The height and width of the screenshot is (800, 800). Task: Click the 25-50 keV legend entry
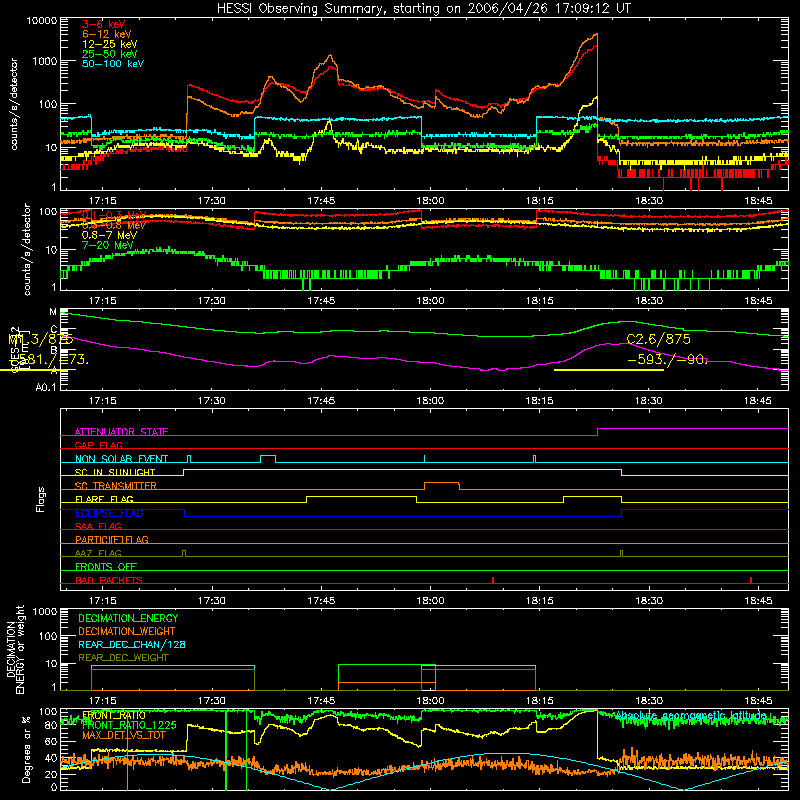pyautogui.click(x=110, y=54)
